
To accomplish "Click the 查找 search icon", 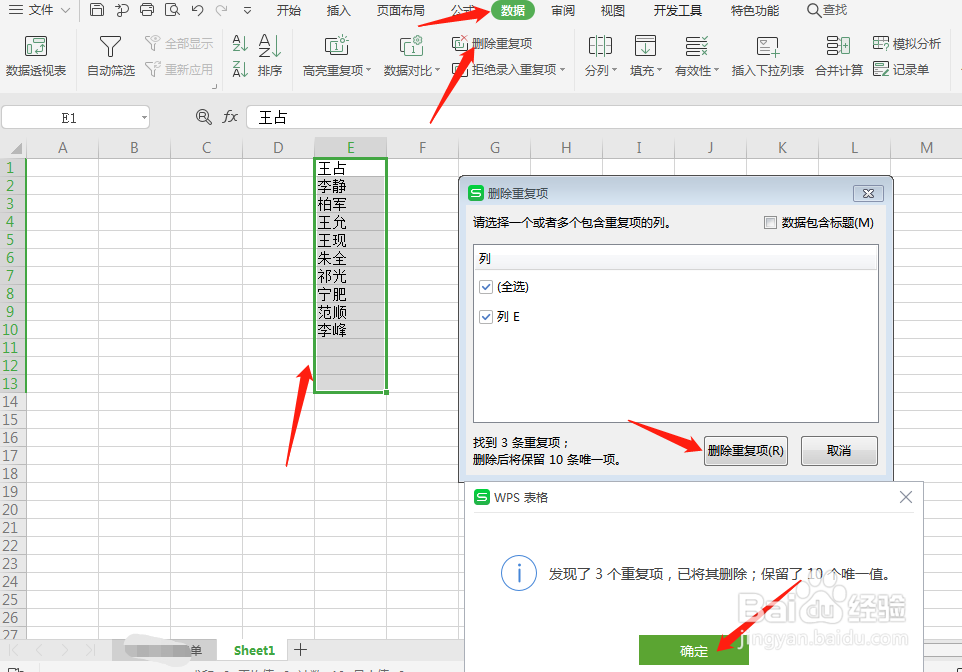I will click(x=826, y=10).
